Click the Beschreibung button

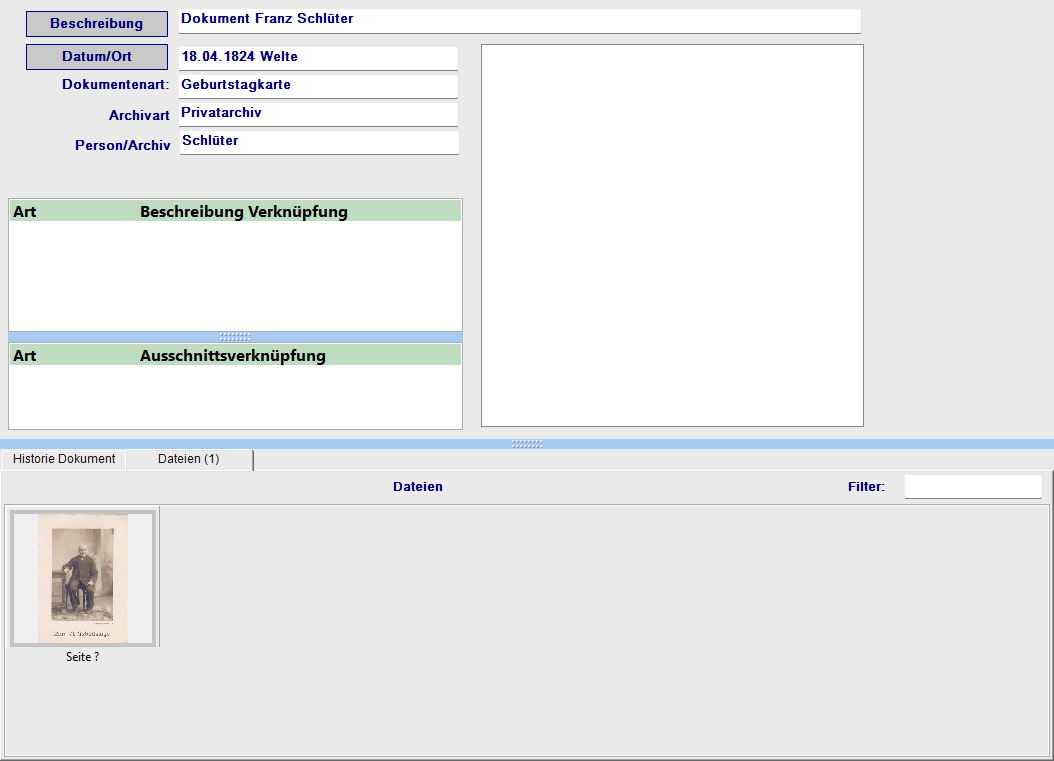pyautogui.click(x=96, y=24)
